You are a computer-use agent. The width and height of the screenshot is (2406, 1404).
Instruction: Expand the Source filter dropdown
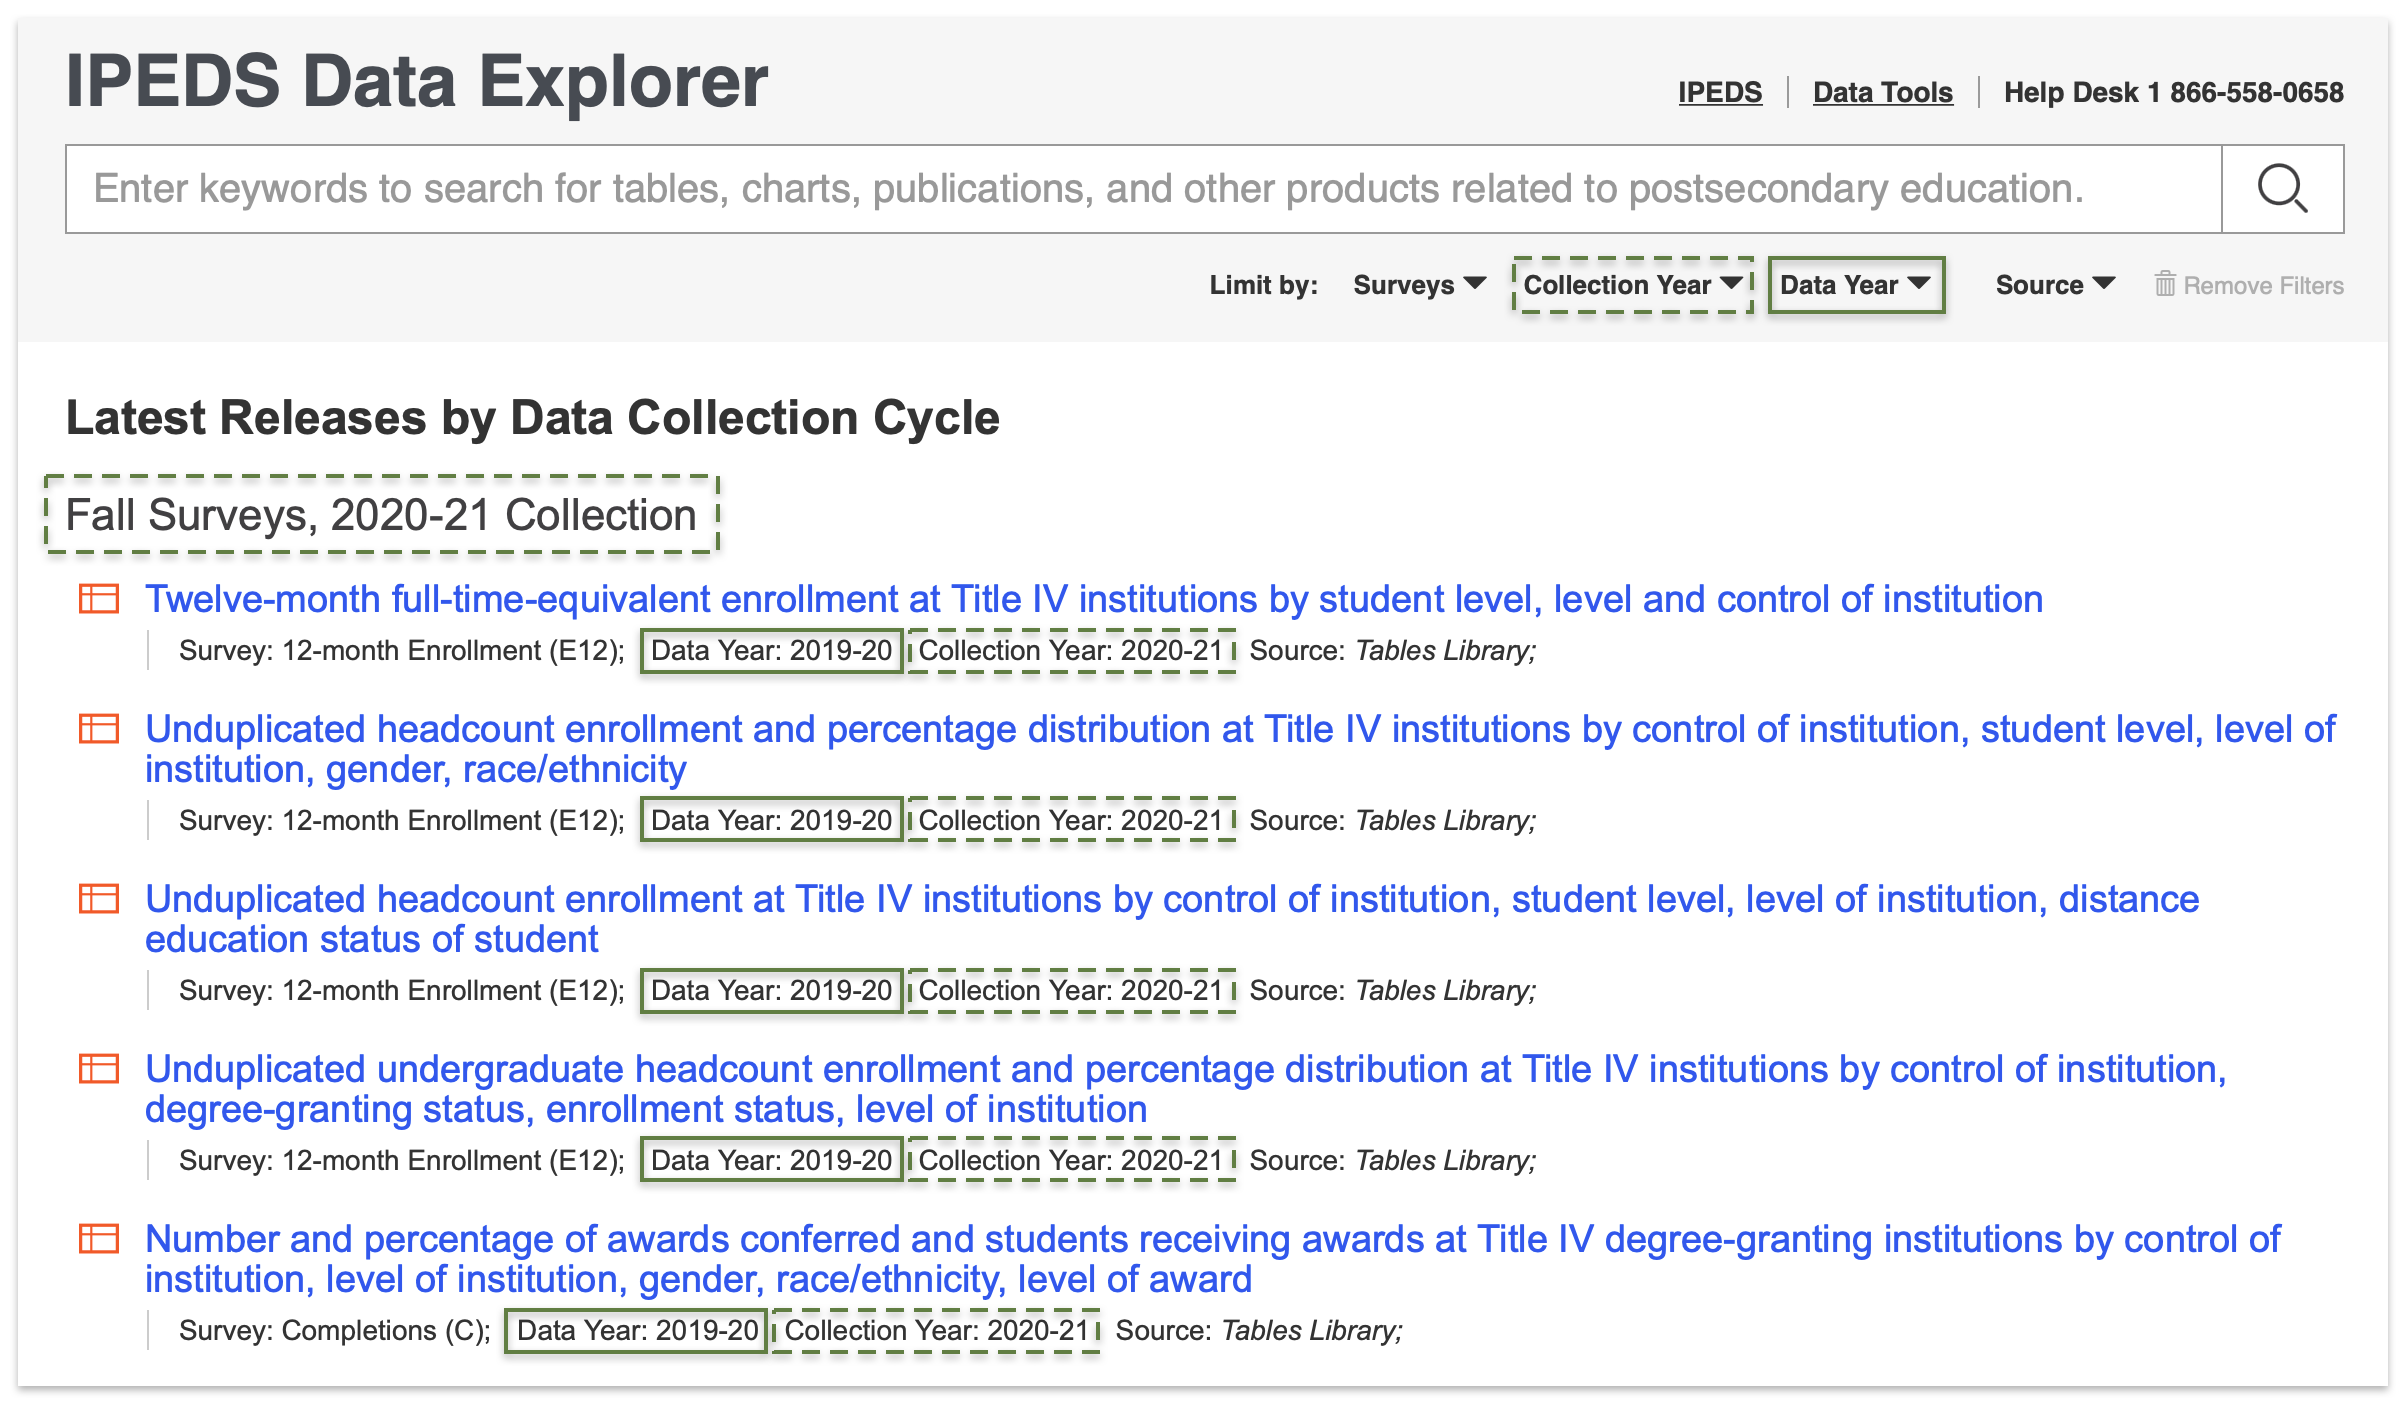pos(2054,285)
